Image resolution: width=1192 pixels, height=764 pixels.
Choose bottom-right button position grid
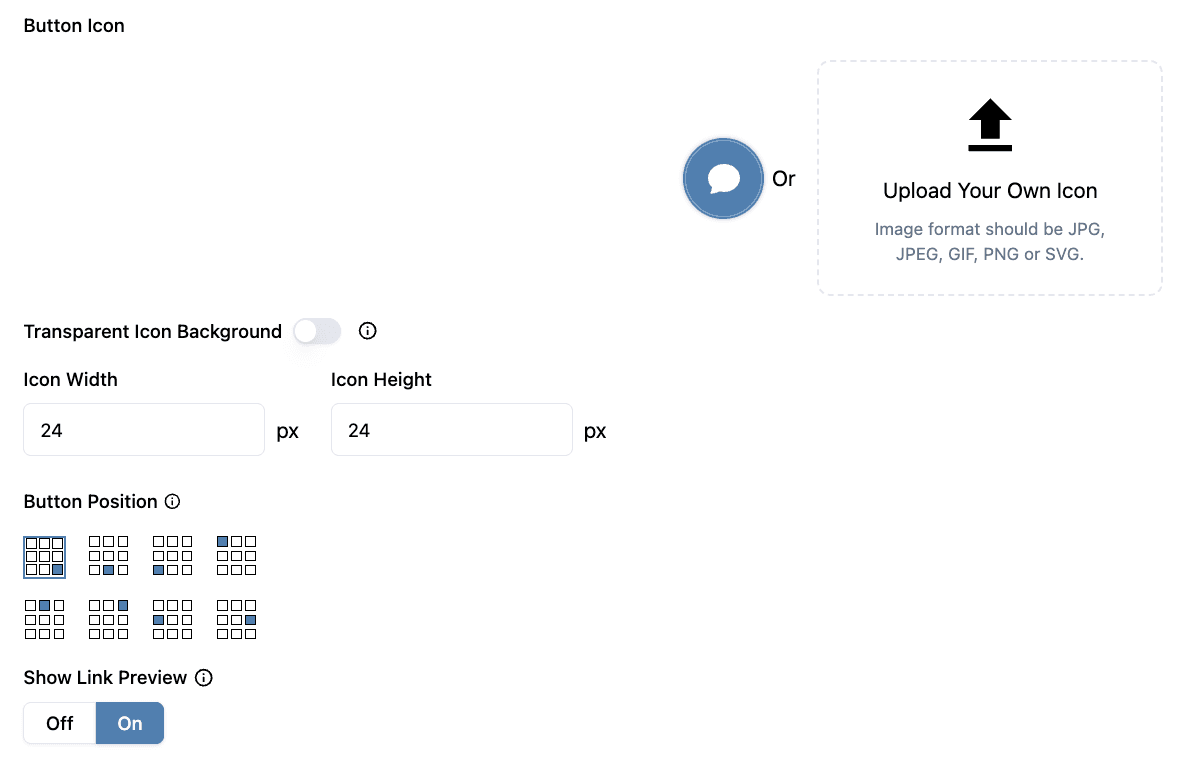click(x=44, y=556)
